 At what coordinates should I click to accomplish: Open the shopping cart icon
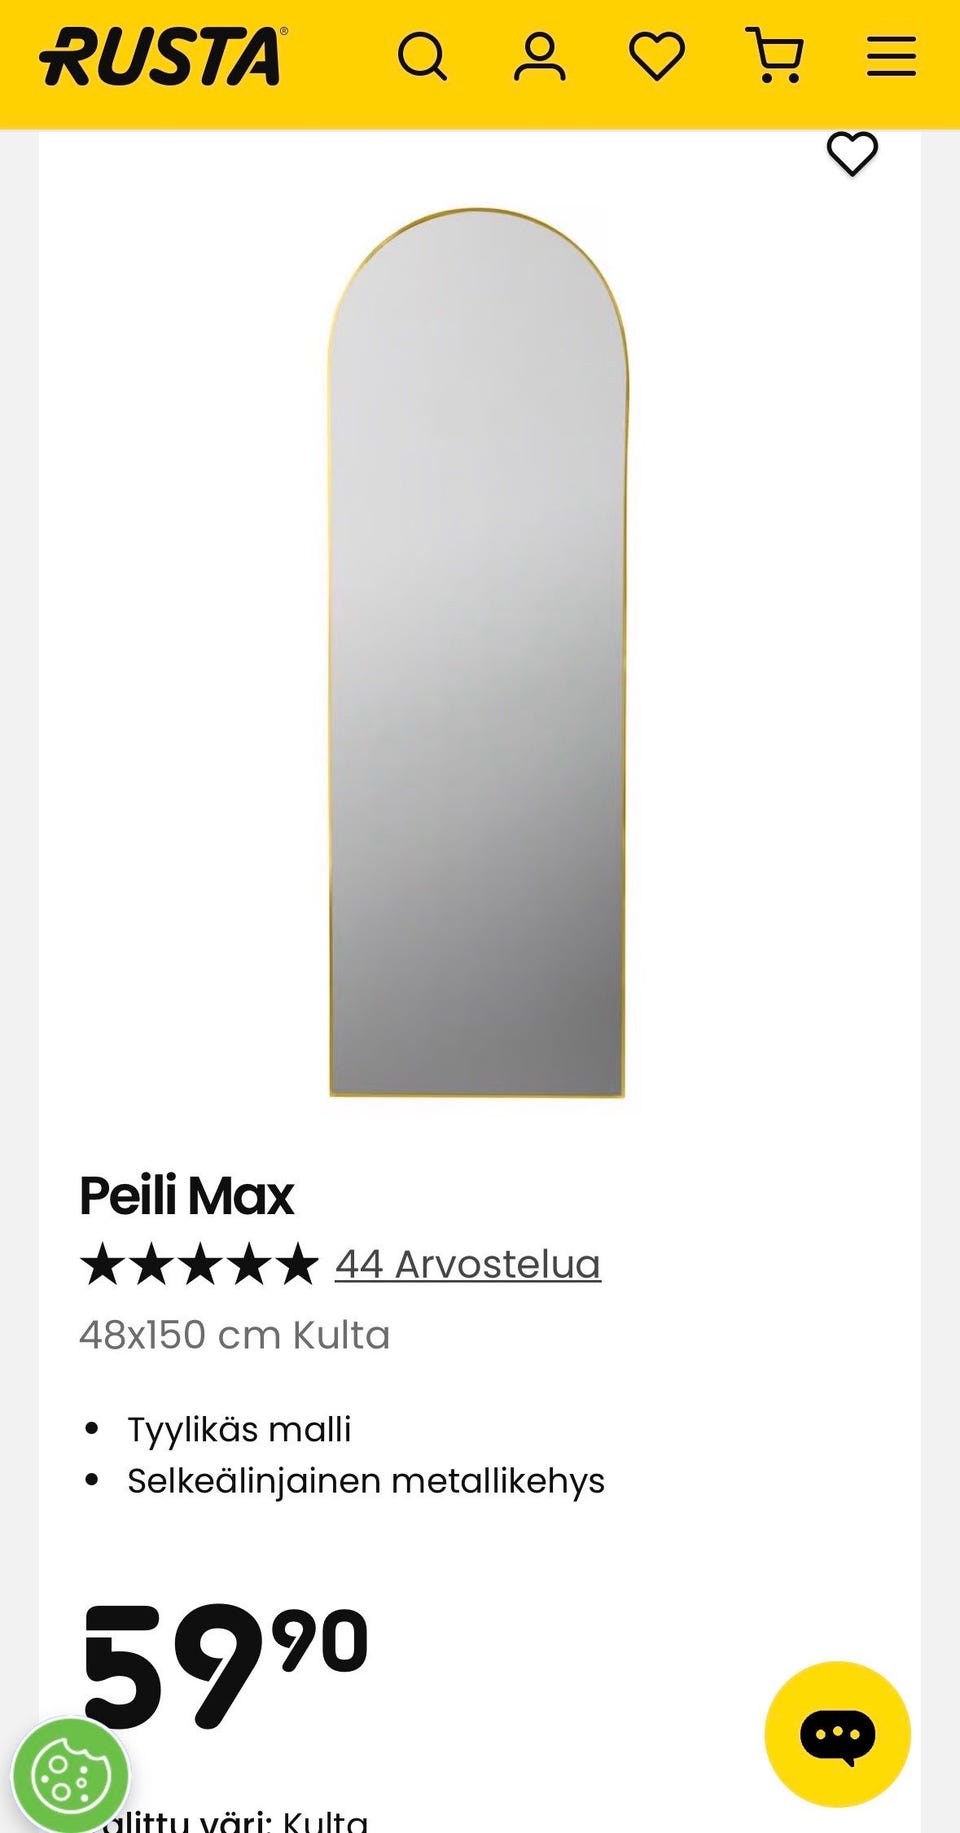tap(775, 56)
